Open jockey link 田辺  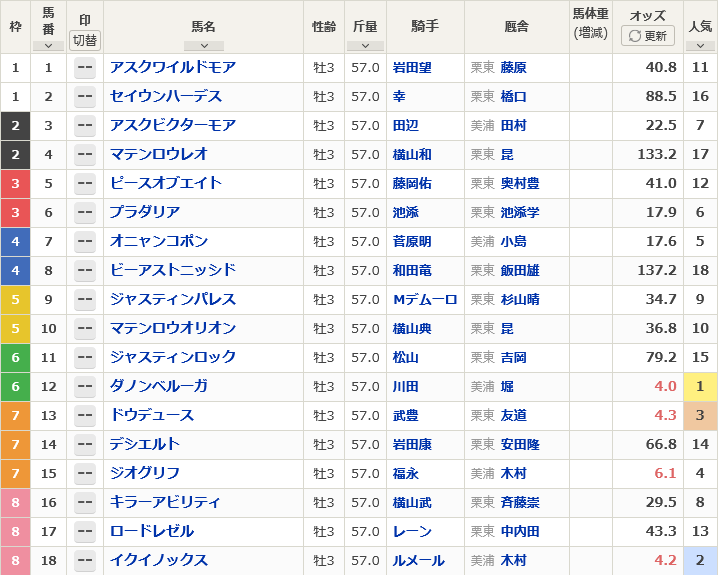point(406,125)
